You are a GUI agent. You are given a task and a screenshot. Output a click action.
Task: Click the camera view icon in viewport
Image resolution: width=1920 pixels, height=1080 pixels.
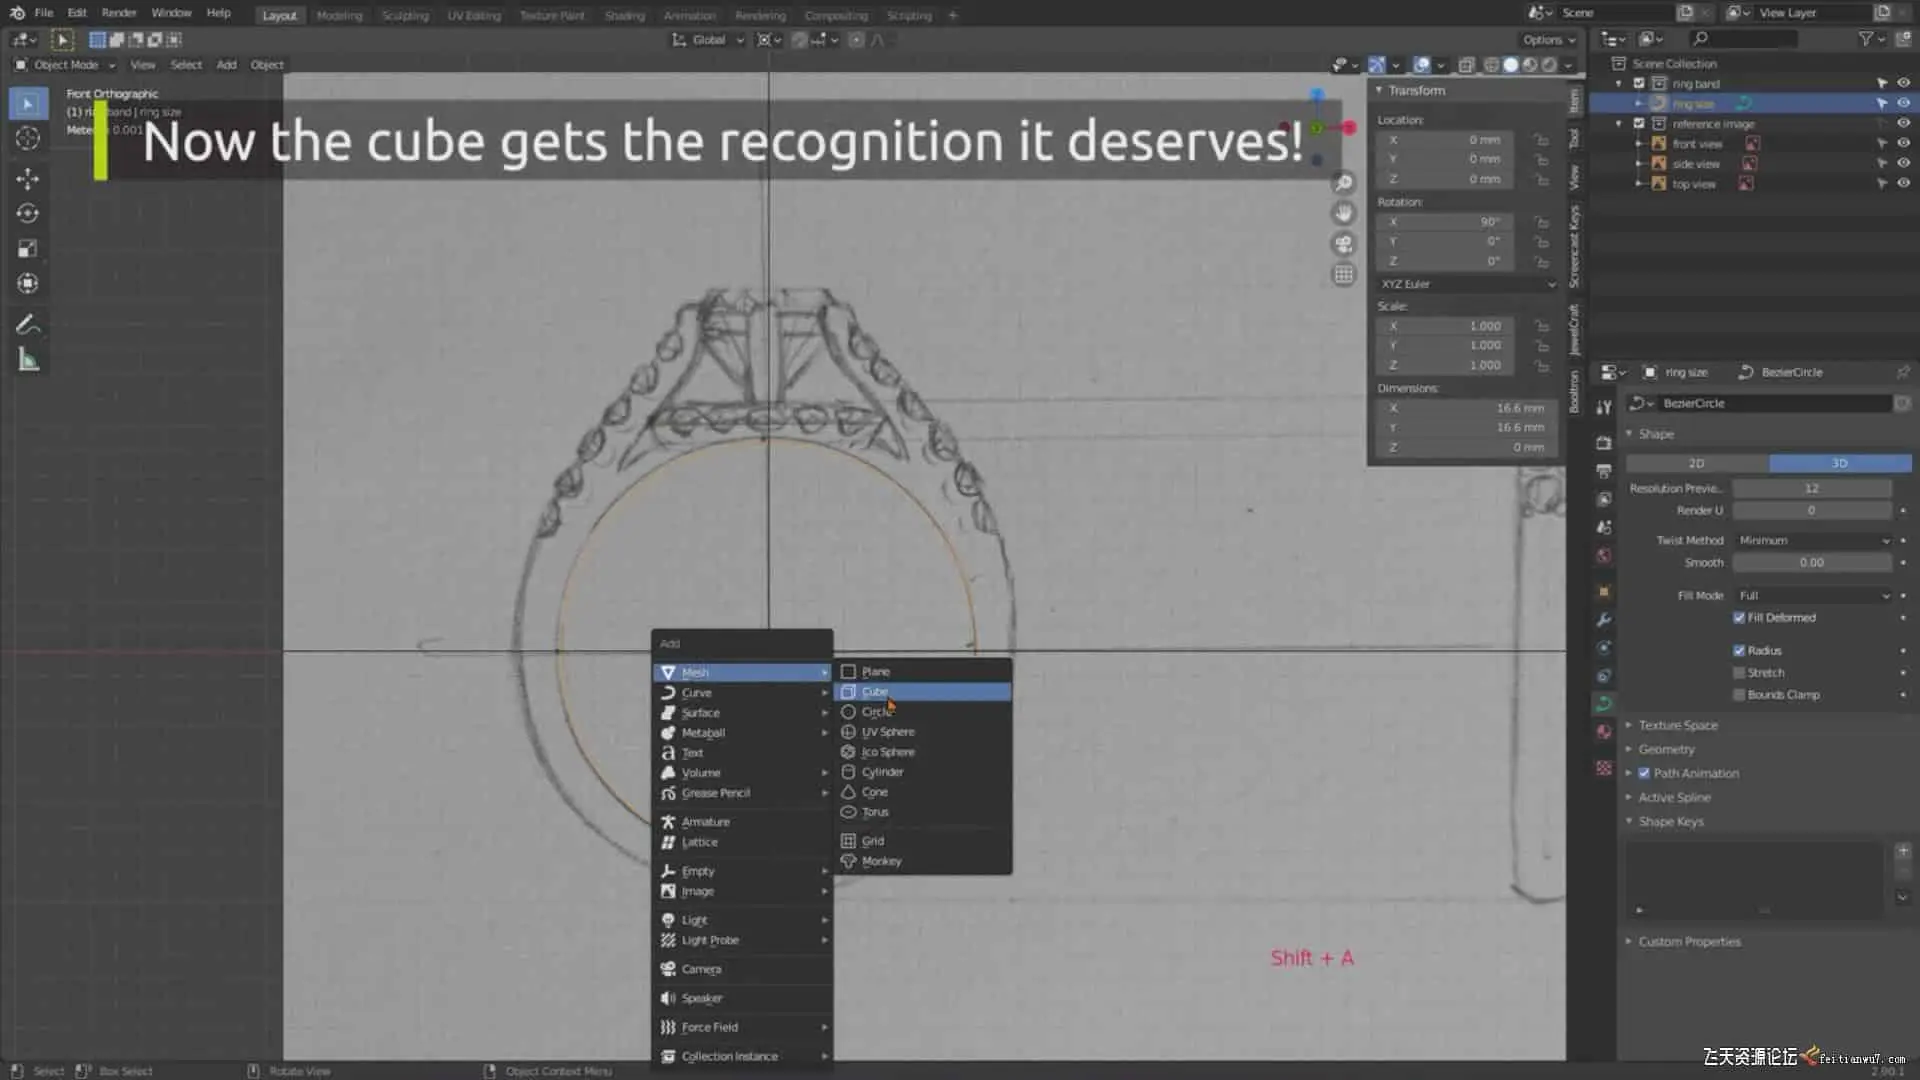click(1344, 244)
